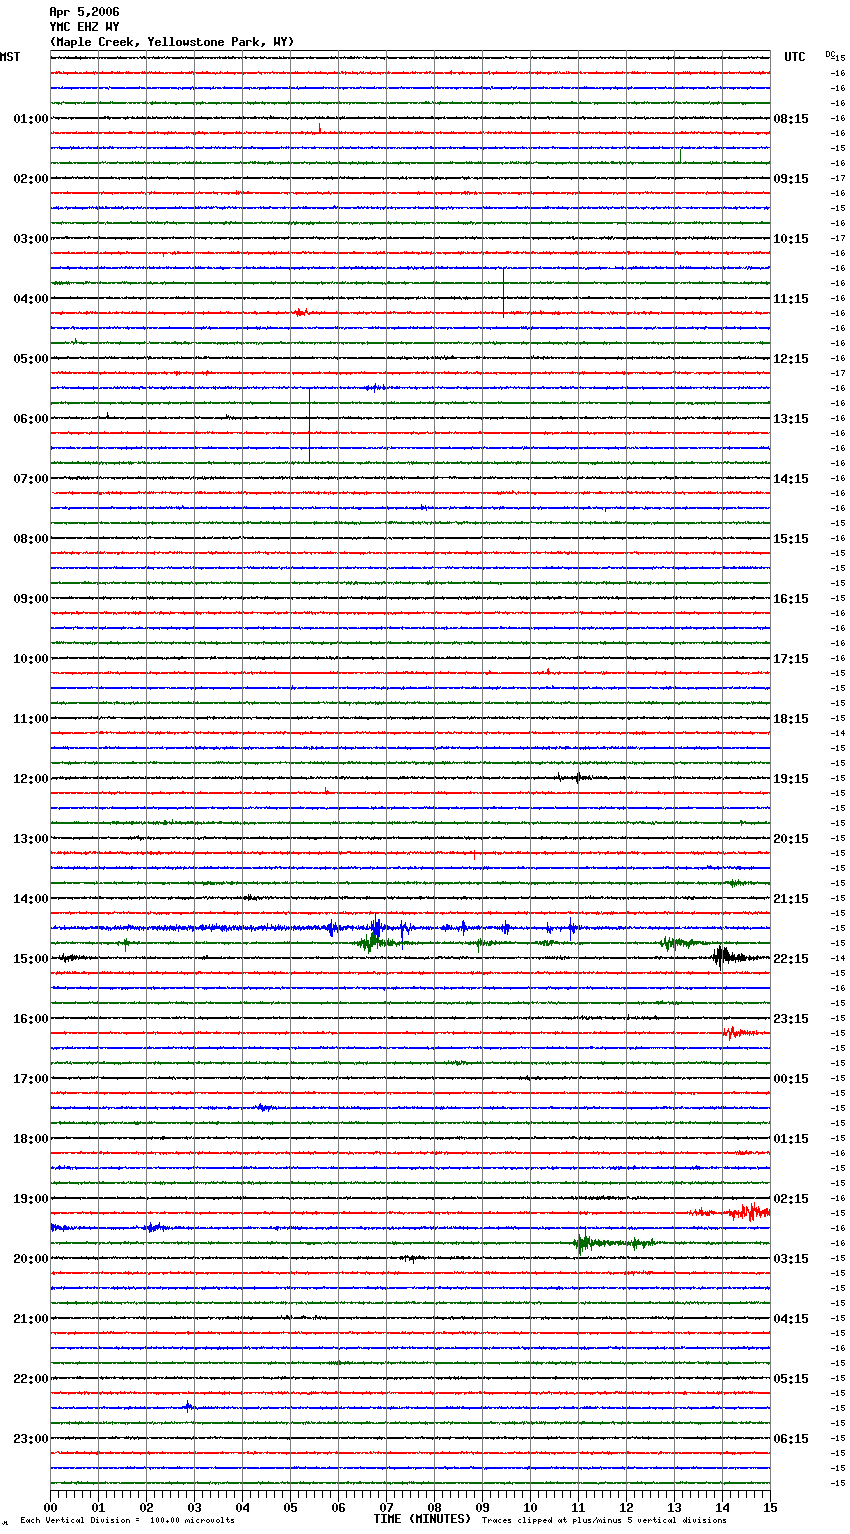Click the '(Maple Creek, Yellowstone Park, WY)' location label

point(172,42)
